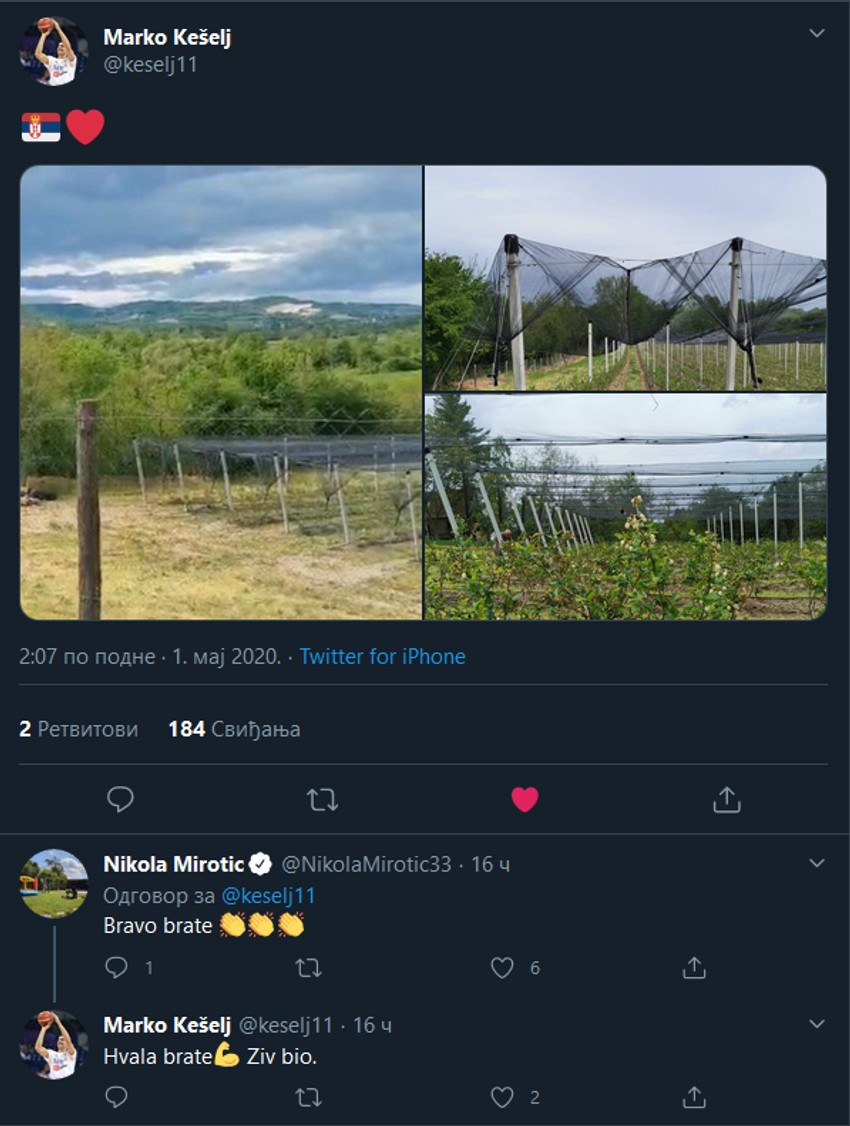Open more options for main tweet
The image size is (850, 1126).
coord(817,33)
